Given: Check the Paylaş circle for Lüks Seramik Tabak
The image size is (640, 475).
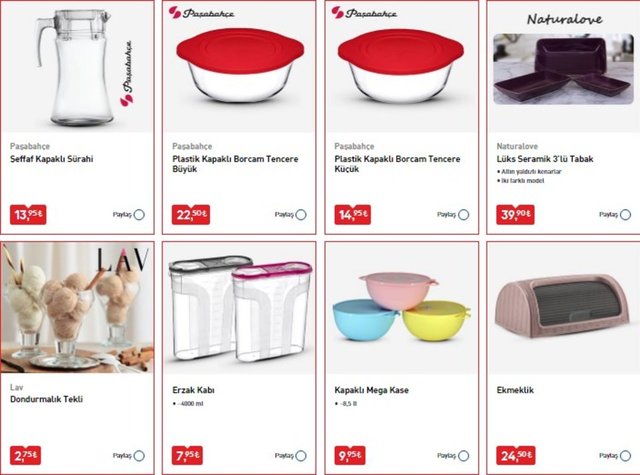Looking at the screenshot, I should [626, 215].
